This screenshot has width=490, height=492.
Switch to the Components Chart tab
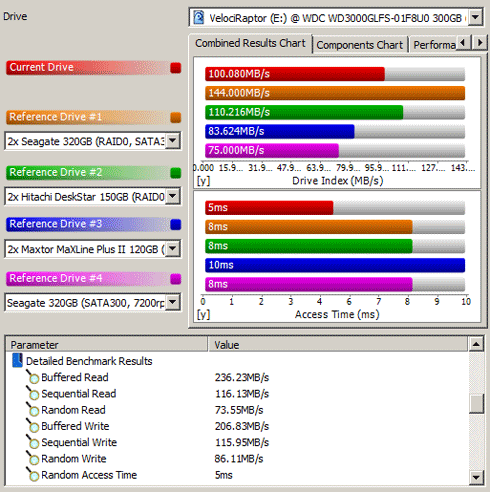pos(360,45)
